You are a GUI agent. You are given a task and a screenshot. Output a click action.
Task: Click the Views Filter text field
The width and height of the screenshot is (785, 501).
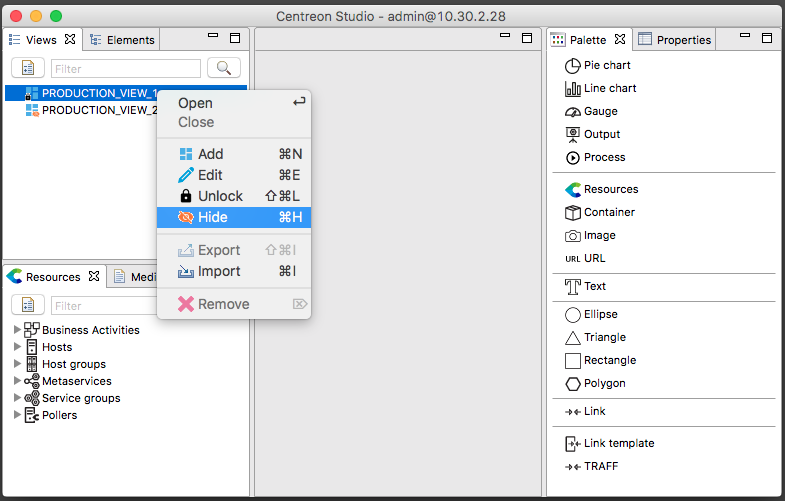coord(126,69)
